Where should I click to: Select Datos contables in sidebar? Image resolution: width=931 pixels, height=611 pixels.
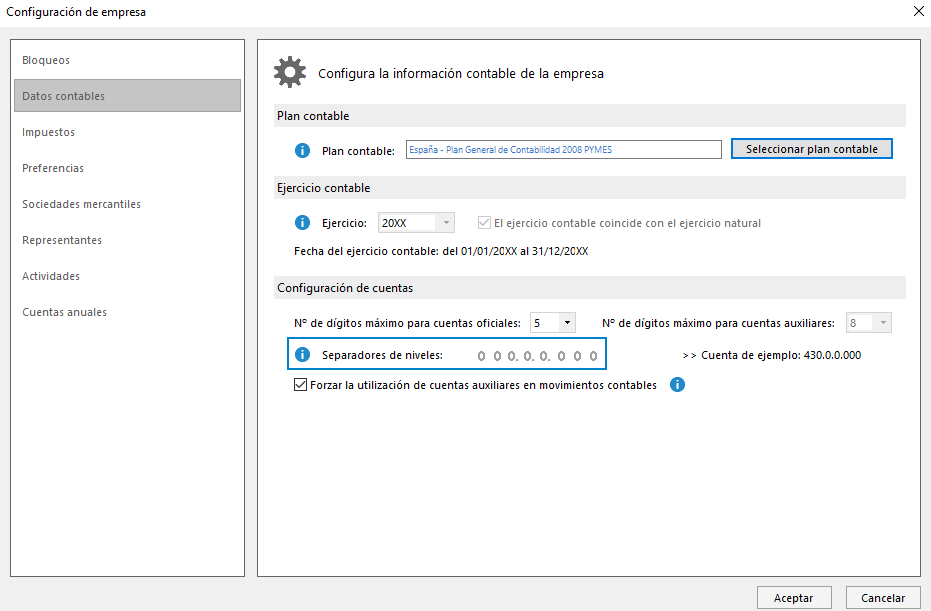(x=128, y=96)
